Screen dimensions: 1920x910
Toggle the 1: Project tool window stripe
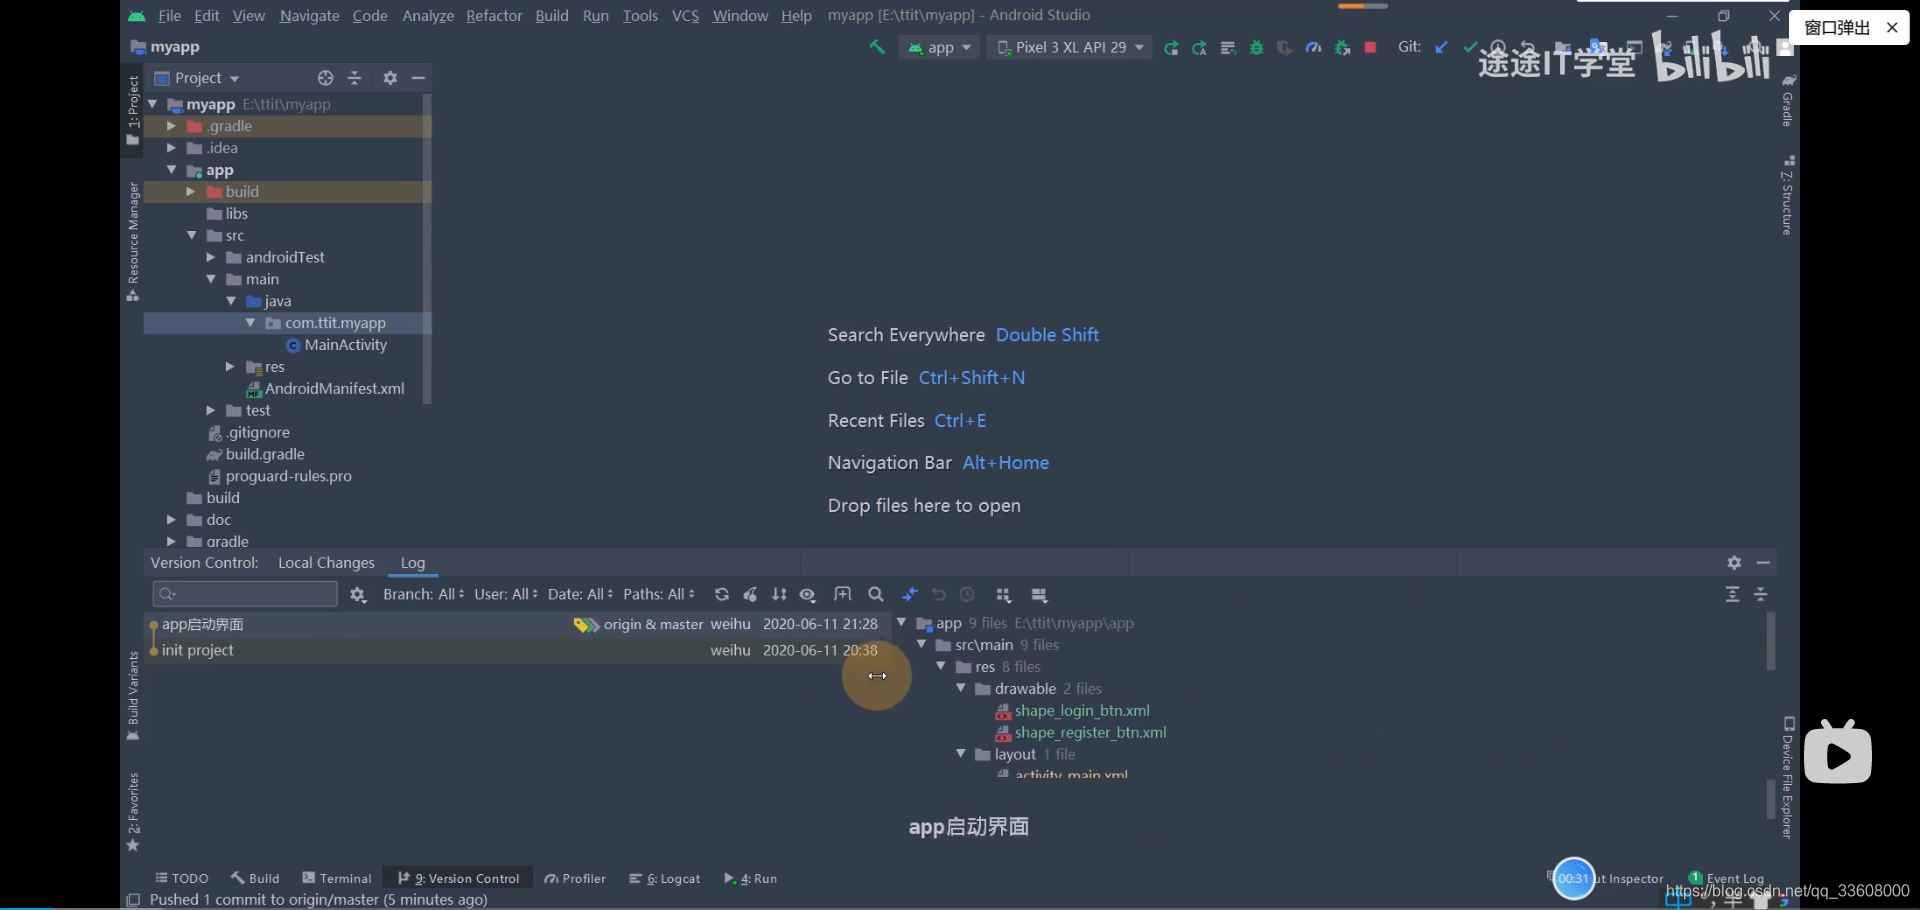pos(132,110)
